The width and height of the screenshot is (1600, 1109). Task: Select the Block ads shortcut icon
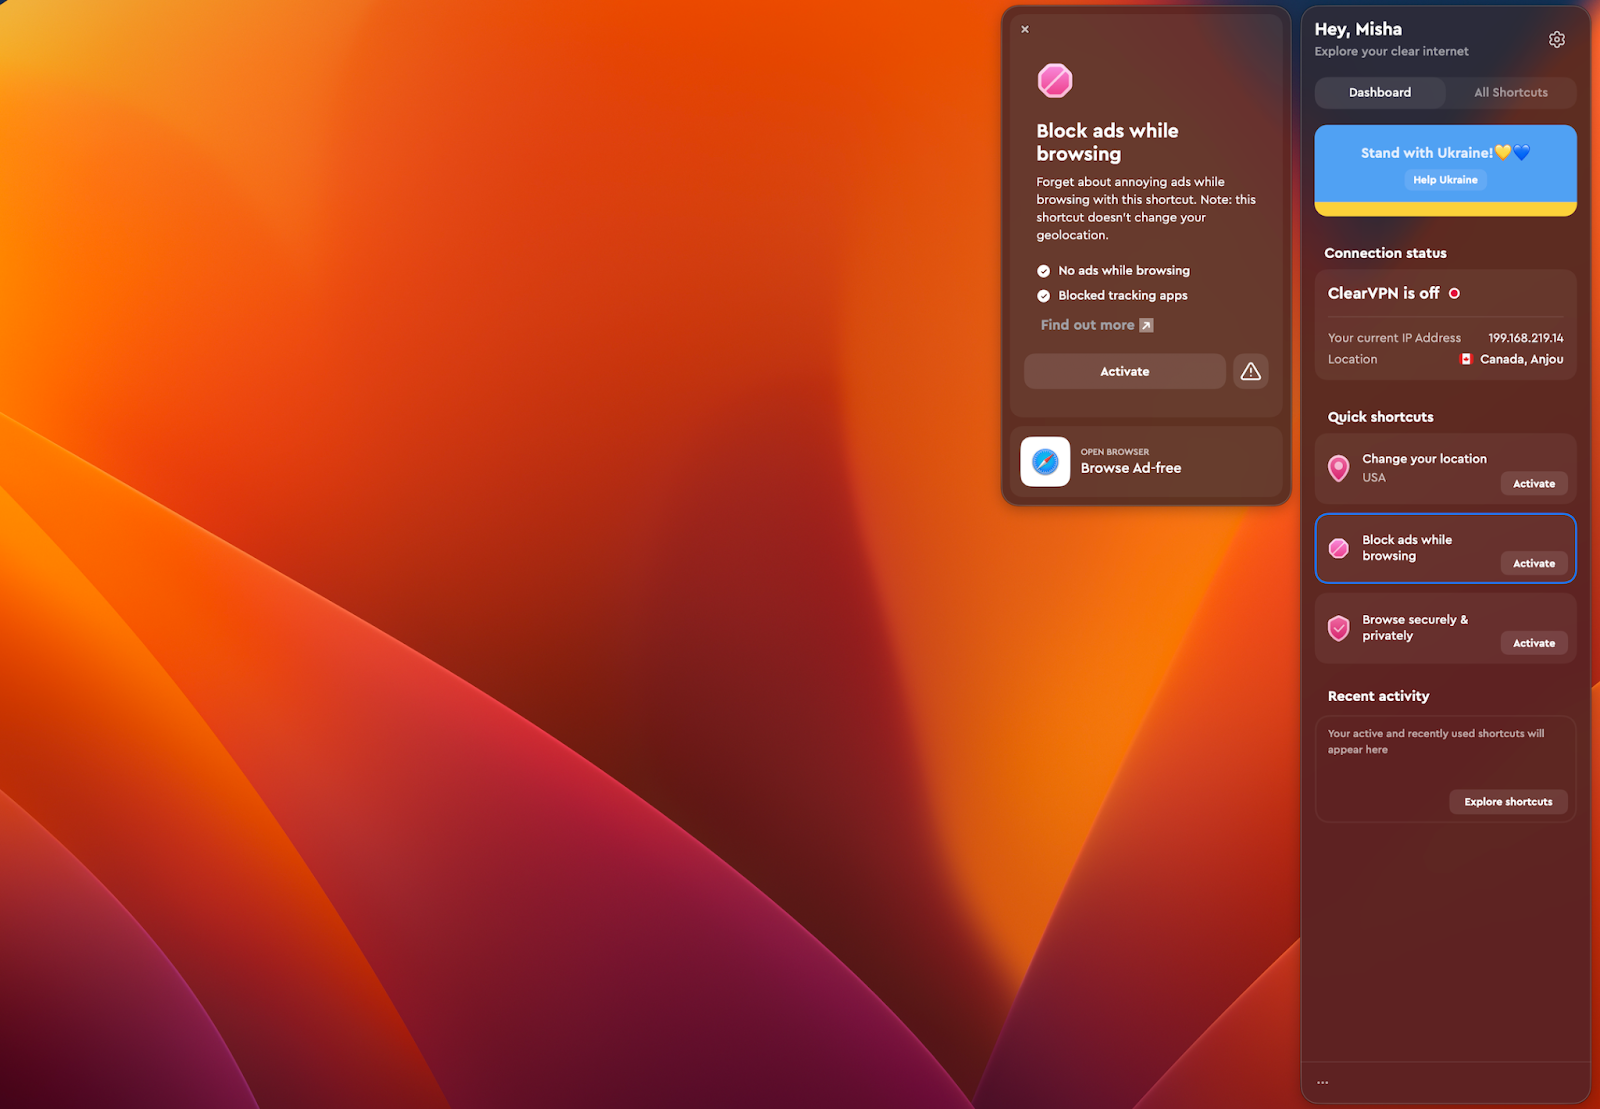pyautogui.click(x=1339, y=548)
